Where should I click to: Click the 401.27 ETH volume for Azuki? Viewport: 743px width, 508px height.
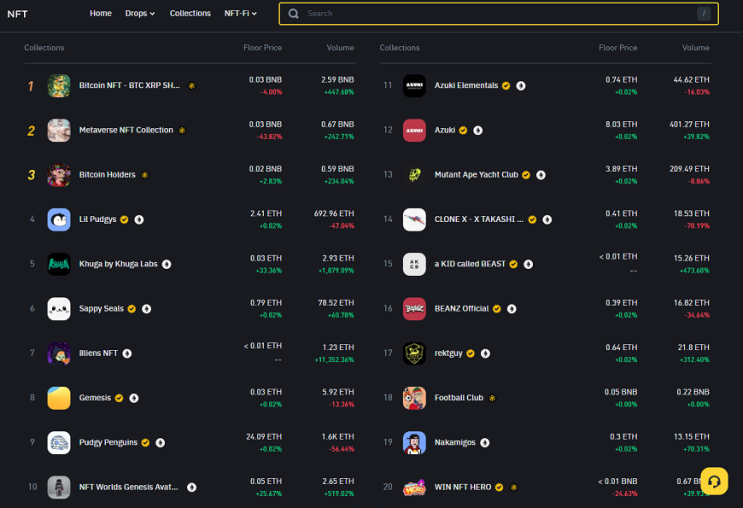pos(689,125)
